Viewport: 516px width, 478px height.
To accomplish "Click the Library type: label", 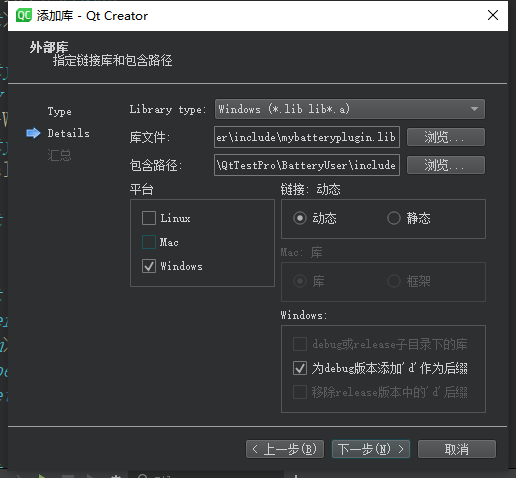I will click(168, 109).
